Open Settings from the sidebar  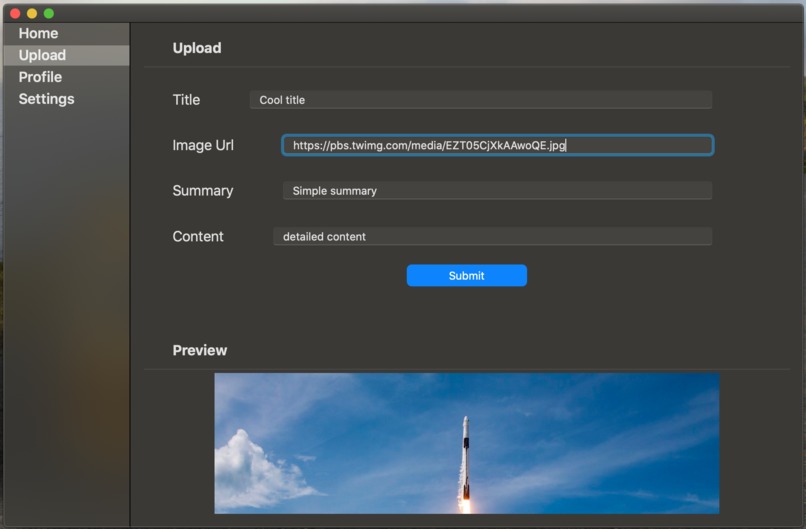pyautogui.click(x=66, y=99)
